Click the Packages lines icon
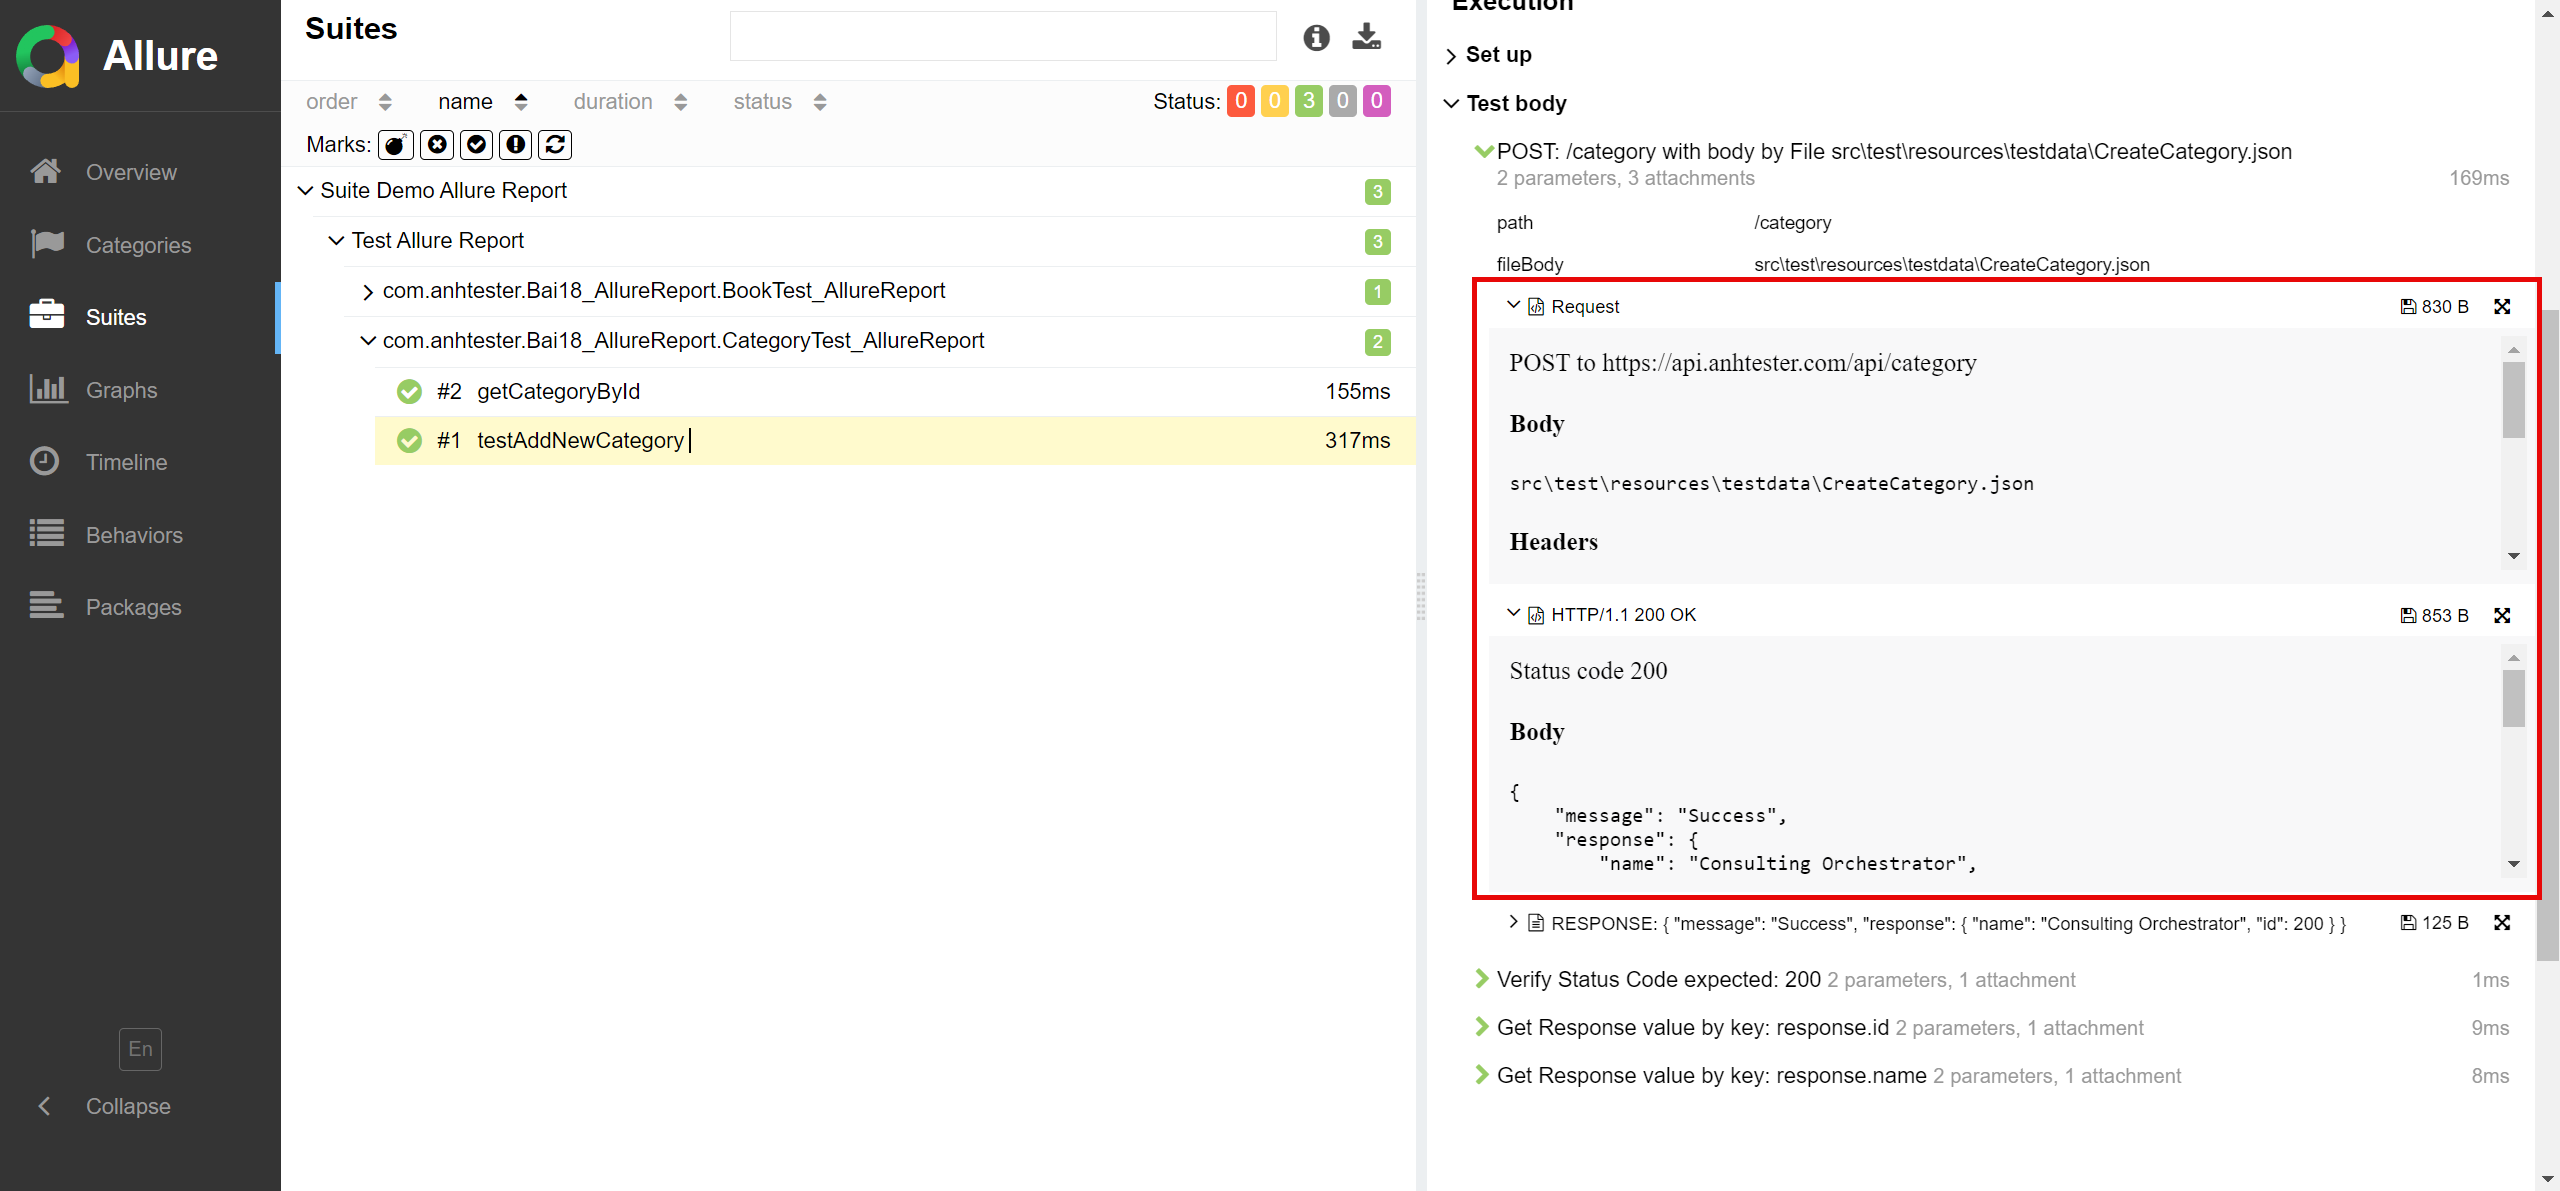 point(46,605)
